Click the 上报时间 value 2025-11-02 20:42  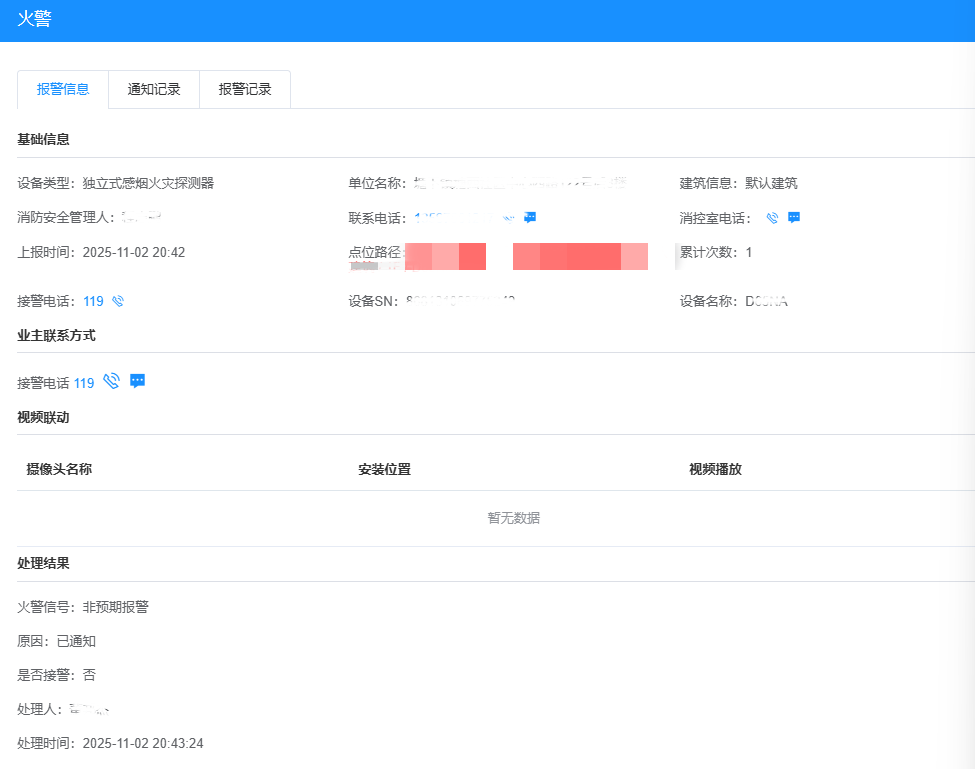click(x=134, y=252)
